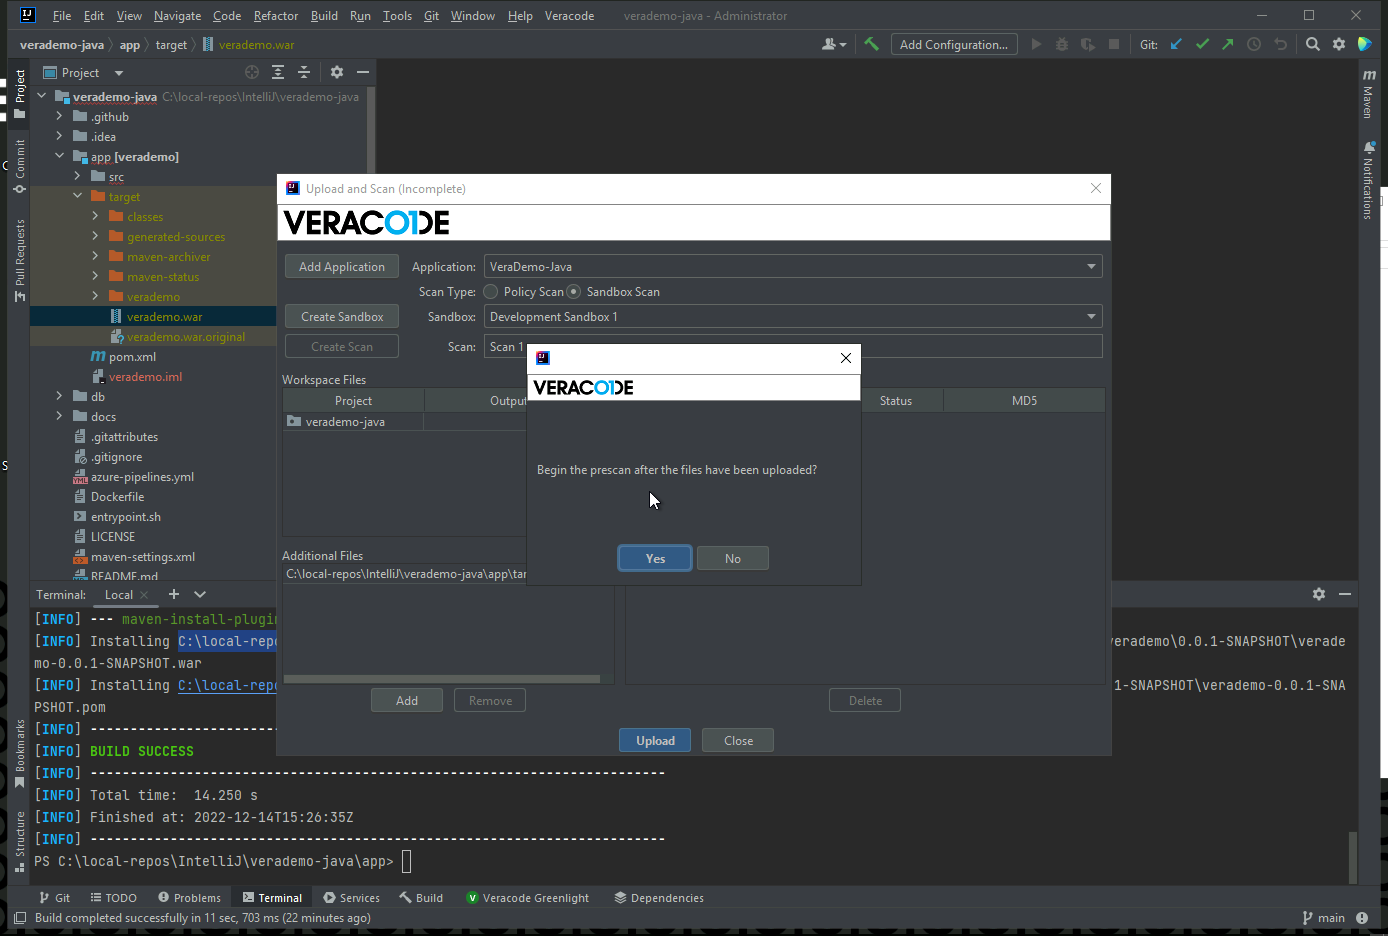This screenshot has width=1388, height=936.
Task: Open the Add Configuration dropdown
Action: 954,44
